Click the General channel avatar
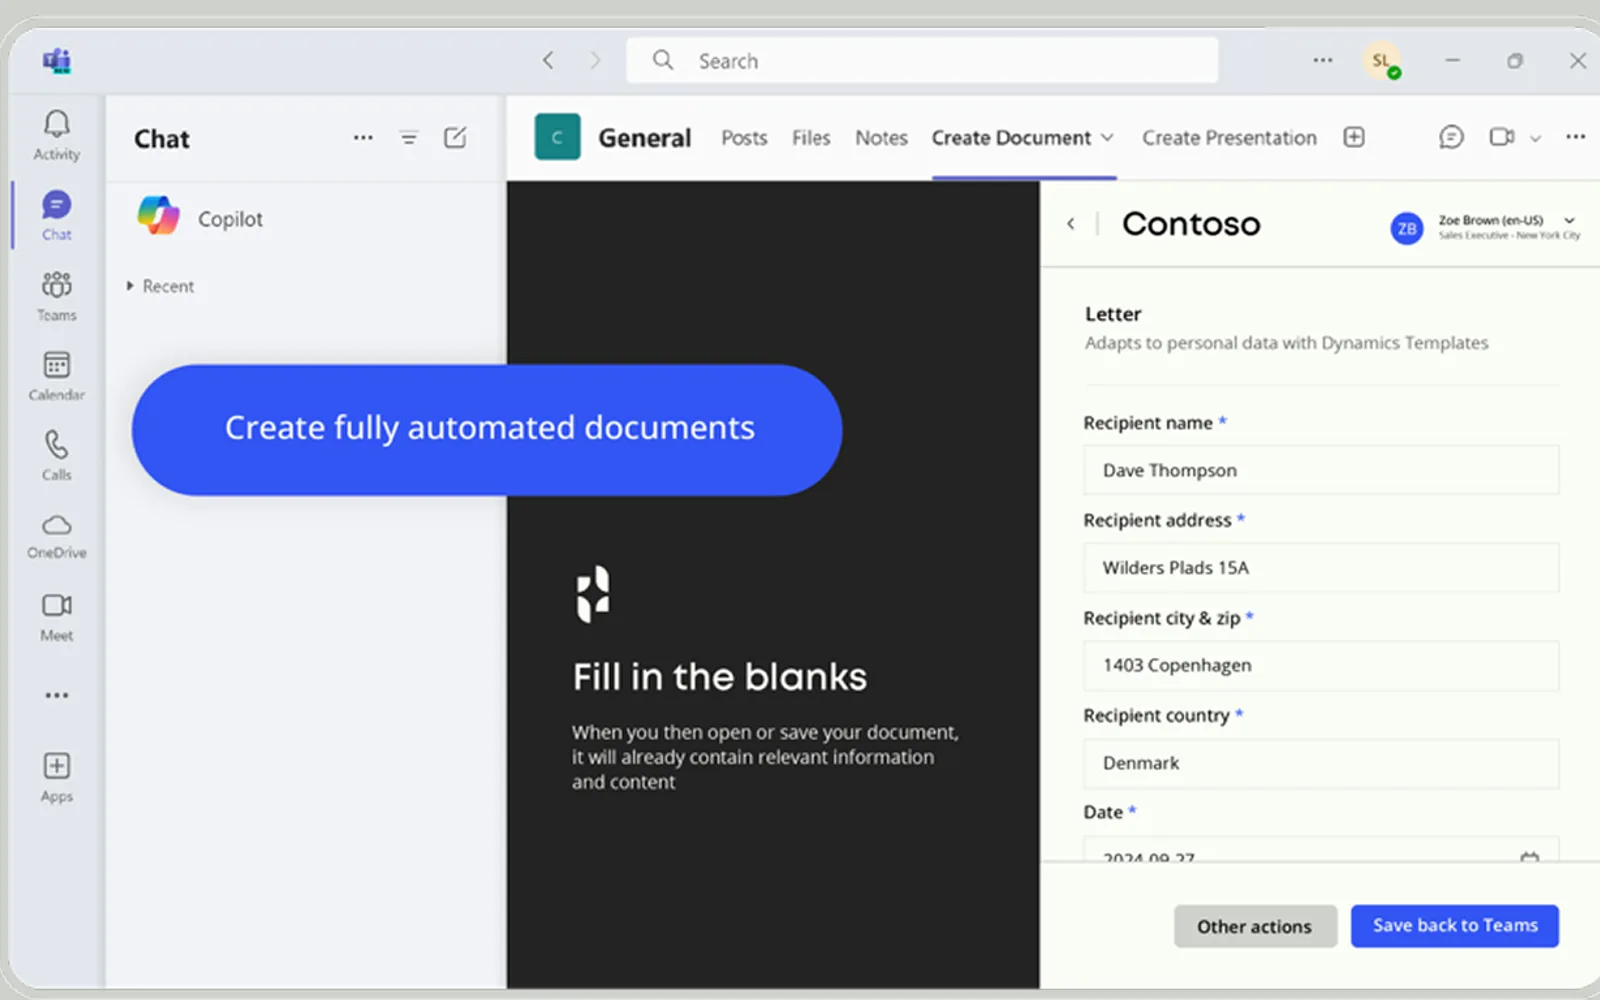The height and width of the screenshot is (1000, 1600). point(557,137)
